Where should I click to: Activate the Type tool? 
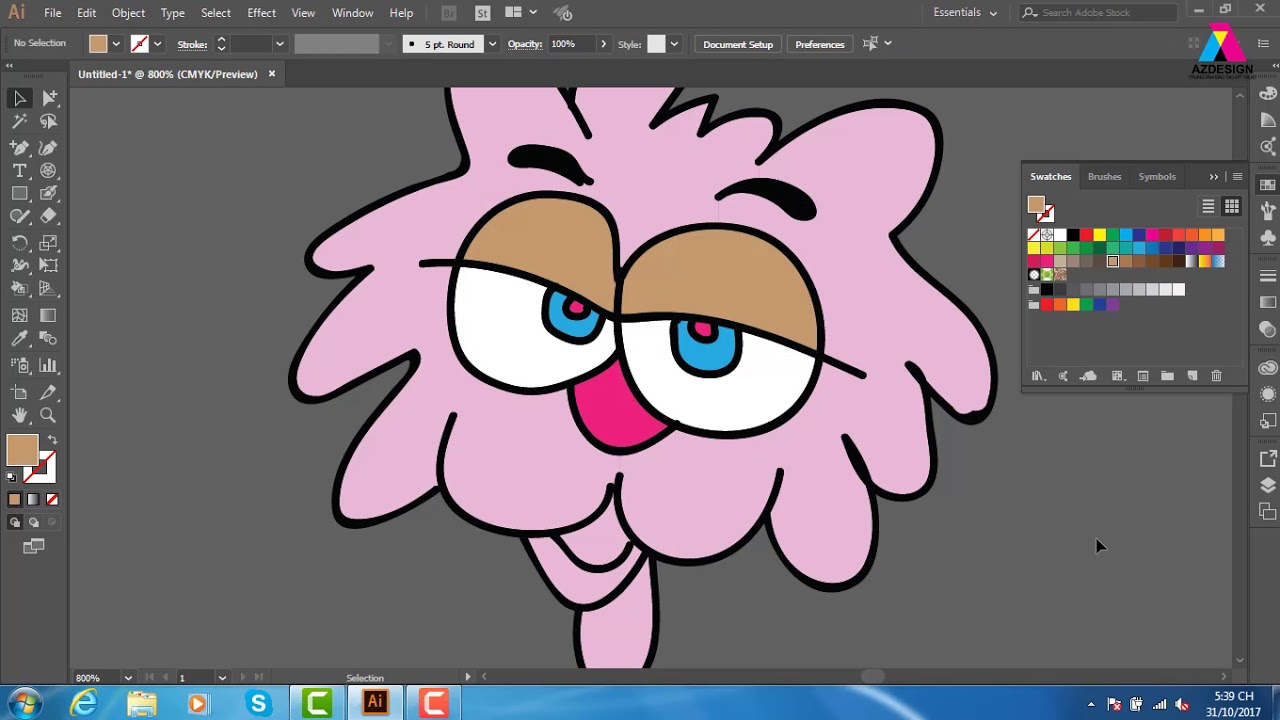pyautogui.click(x=20, y=170)
